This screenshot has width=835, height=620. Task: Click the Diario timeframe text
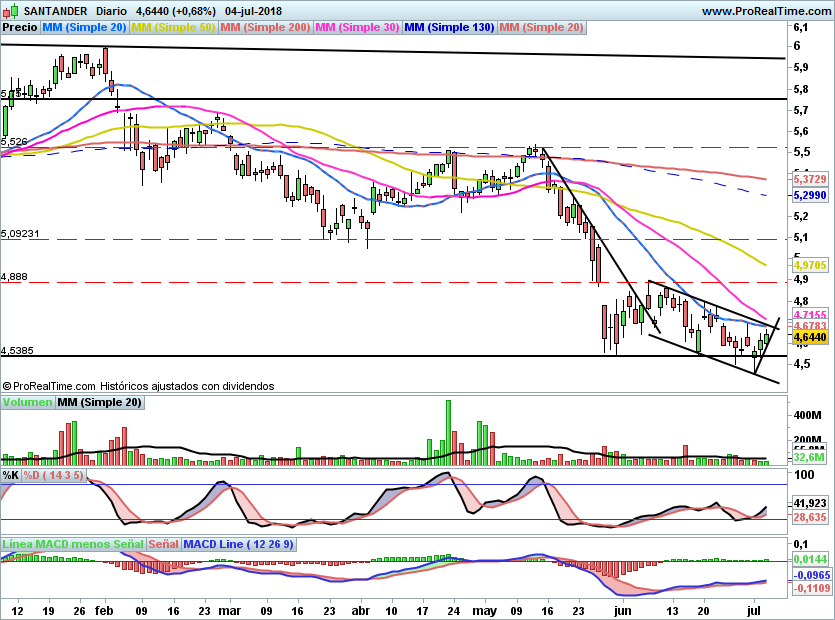(111, 11)
